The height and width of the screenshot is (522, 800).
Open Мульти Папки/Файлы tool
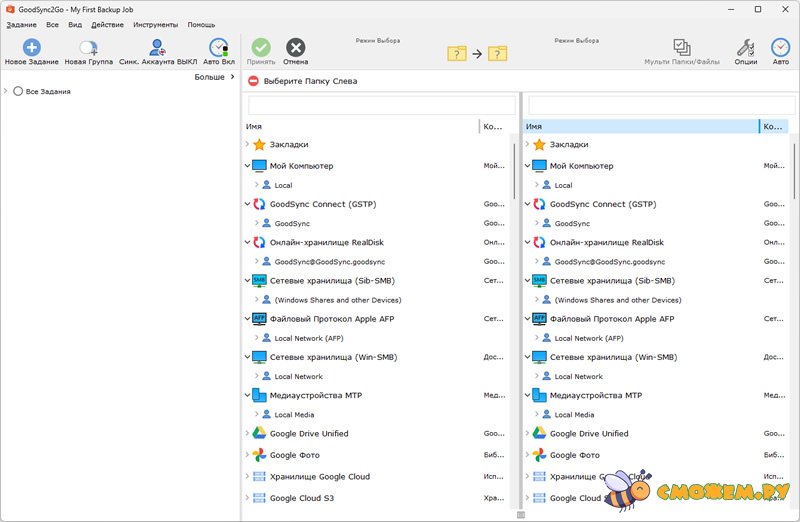[681, 47]
